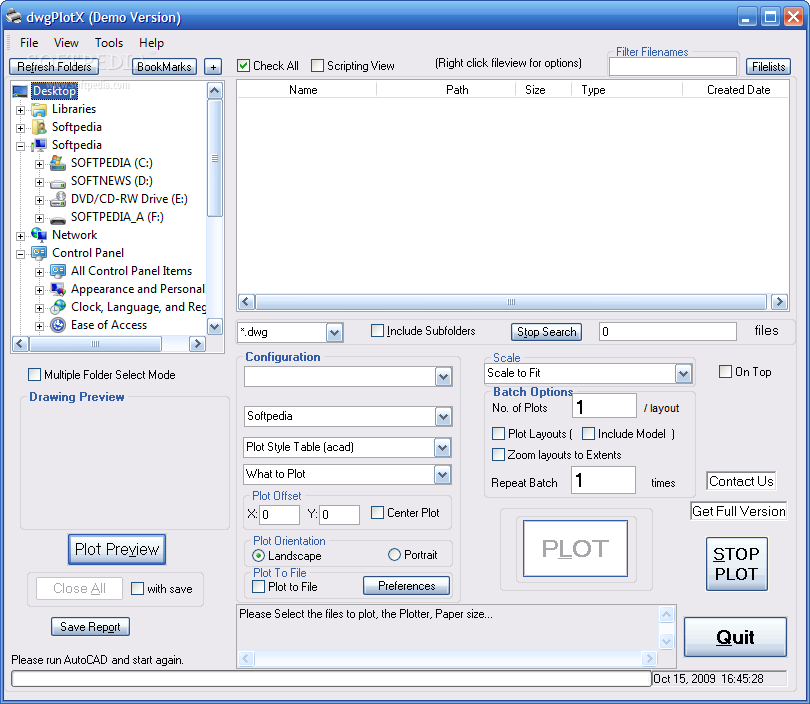The image size is (810, 704).
Task: Open the Help menu
Action: [x=151, y=43]
